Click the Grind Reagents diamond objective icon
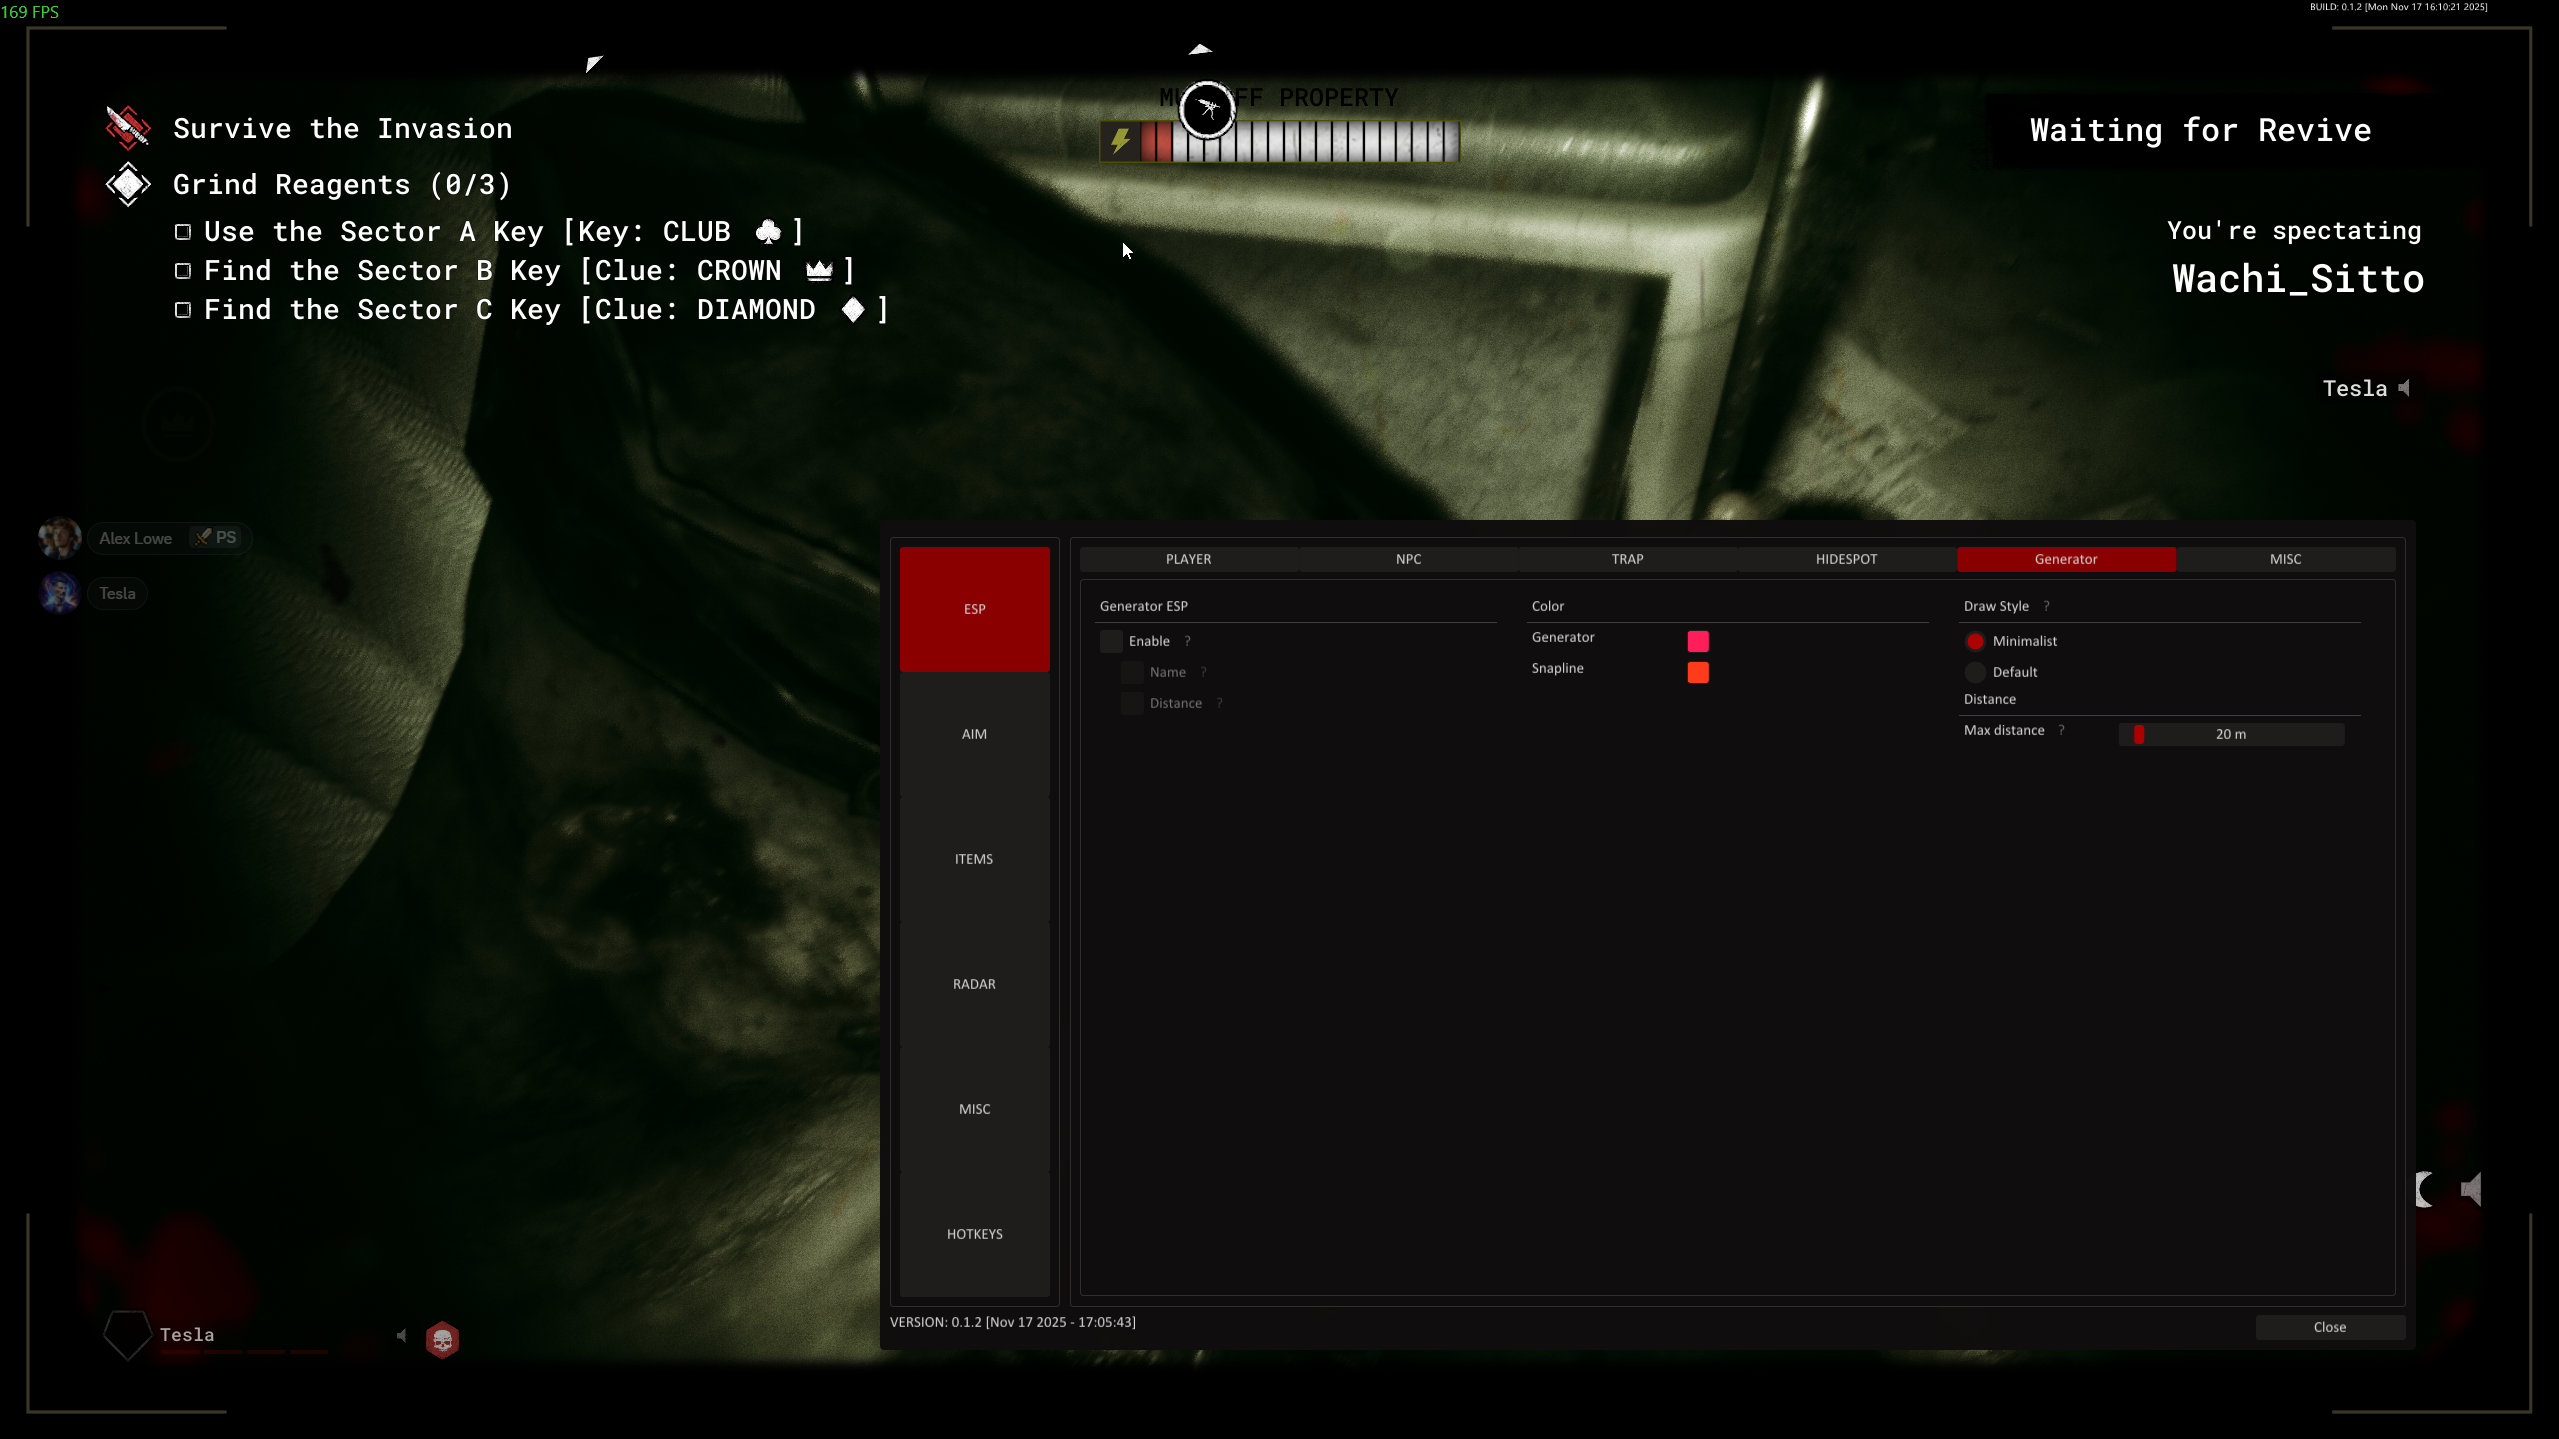 128,184
